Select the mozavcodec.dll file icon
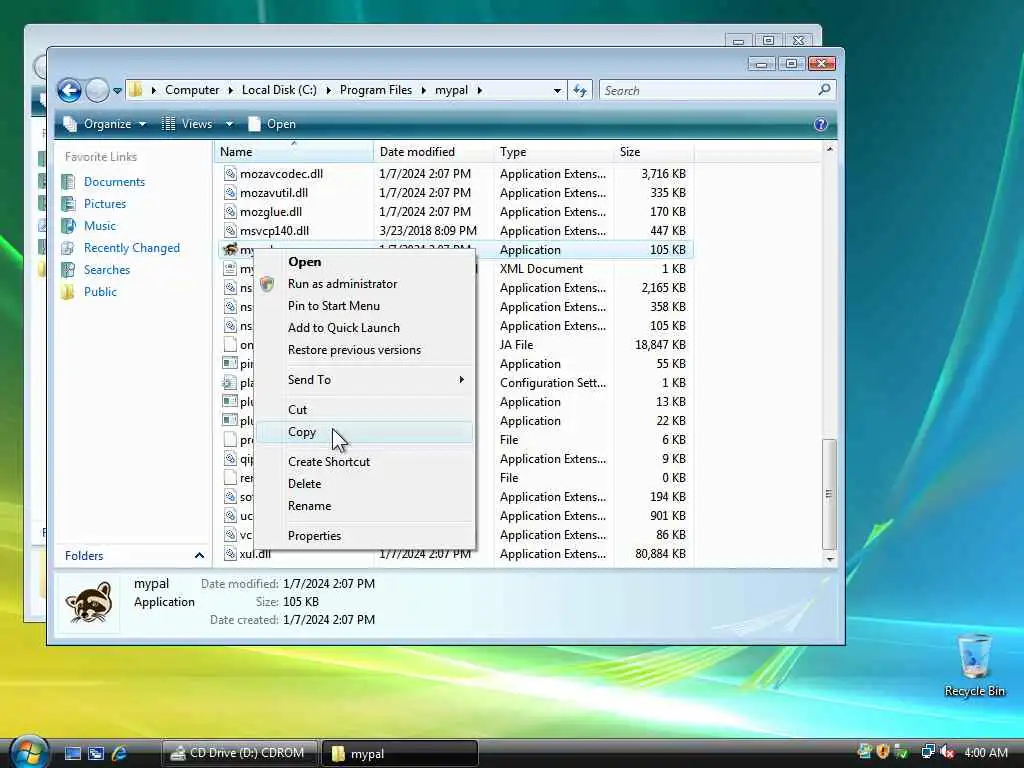Viewport: 1024px width, 768px height. pyautogui.click(x=230, y=174)
